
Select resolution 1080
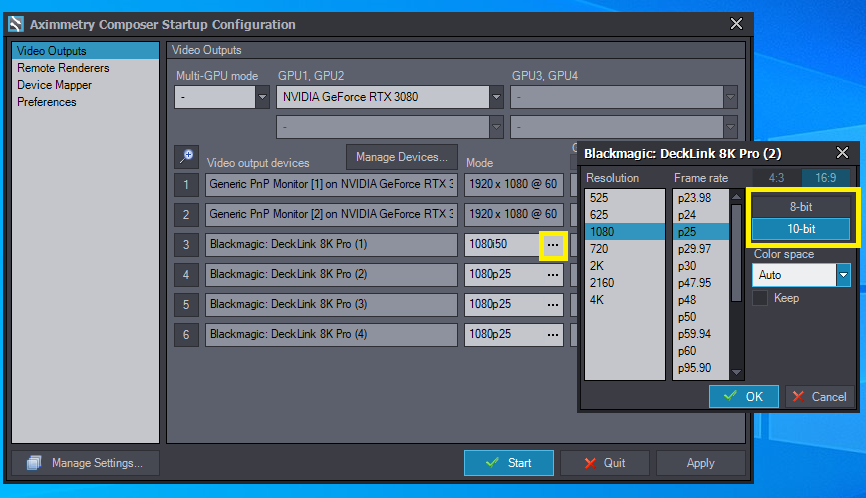[x=625, y=232]
